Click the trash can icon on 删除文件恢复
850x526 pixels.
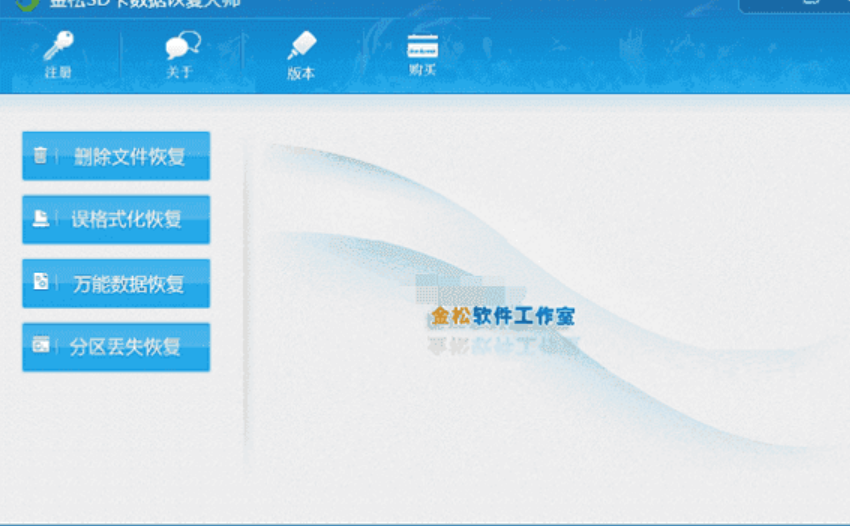point(41,156)
